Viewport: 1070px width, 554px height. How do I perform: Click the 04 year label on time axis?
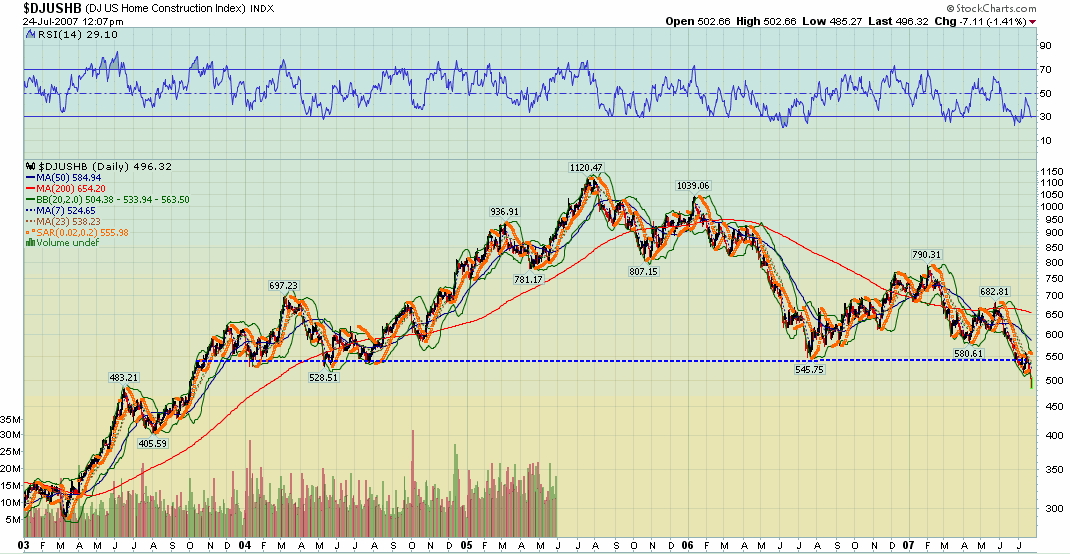tap(245, 545)
